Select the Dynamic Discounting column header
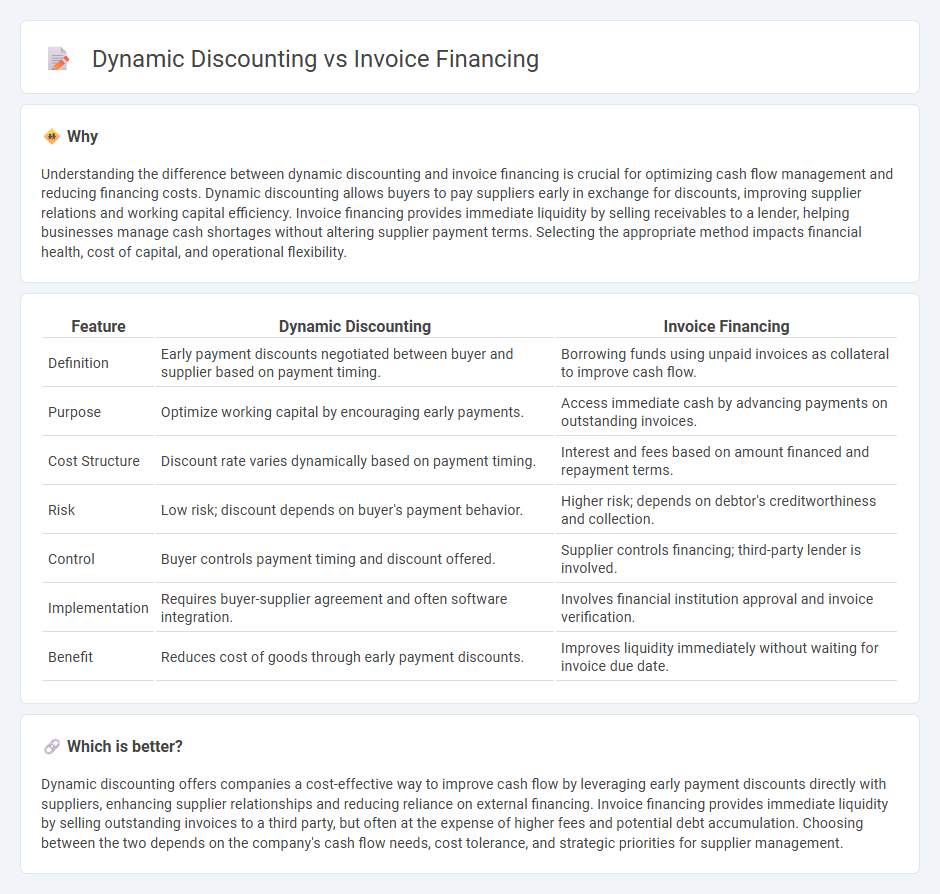 click(355, 326)
